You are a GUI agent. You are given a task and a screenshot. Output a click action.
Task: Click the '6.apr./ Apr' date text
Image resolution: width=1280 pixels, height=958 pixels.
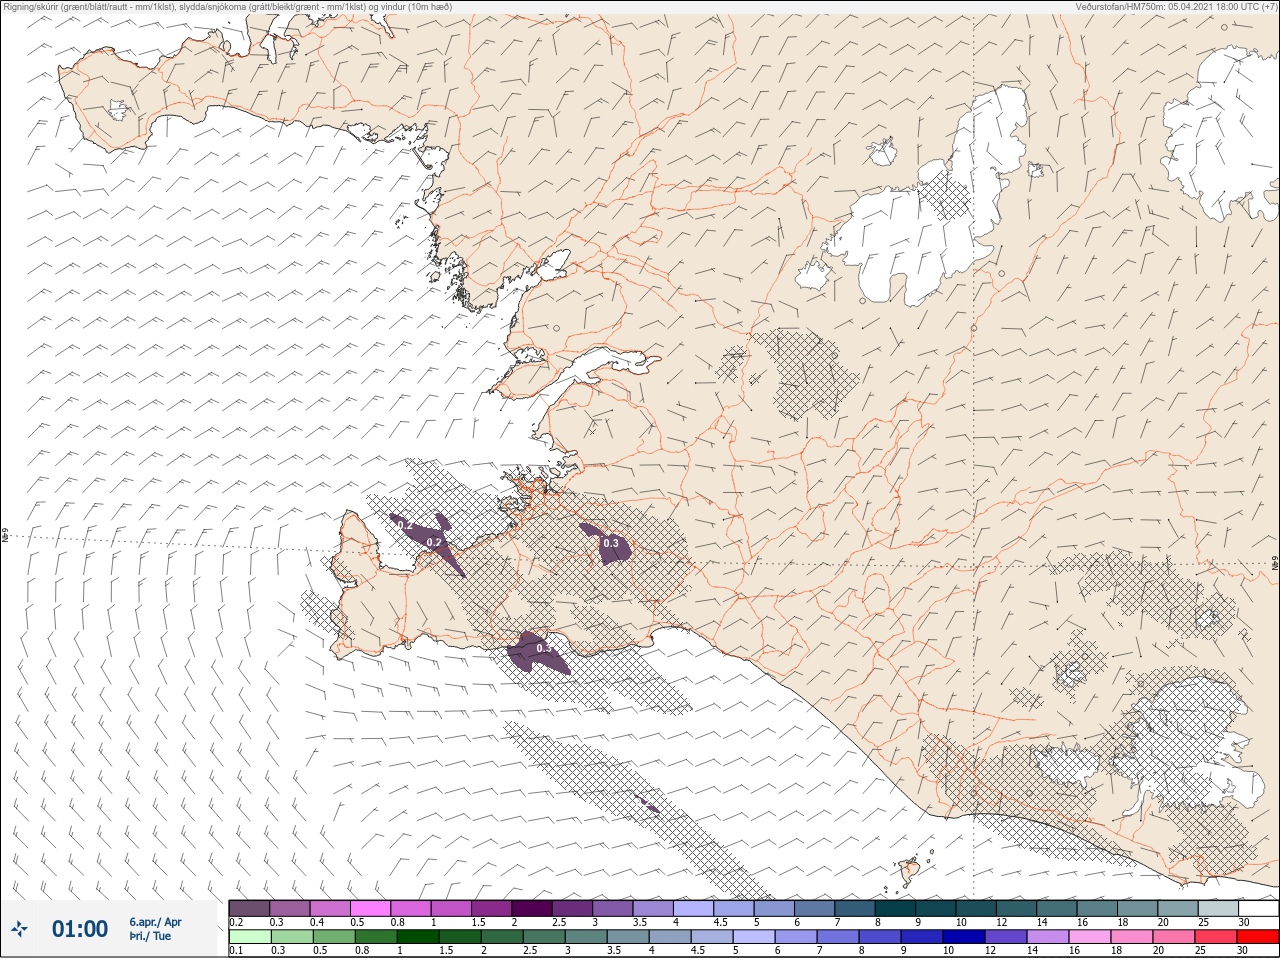tap(155, 922)
